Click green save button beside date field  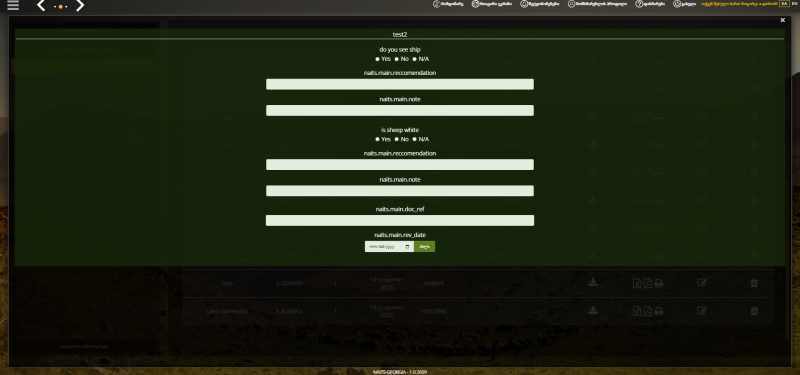point(424,246)
